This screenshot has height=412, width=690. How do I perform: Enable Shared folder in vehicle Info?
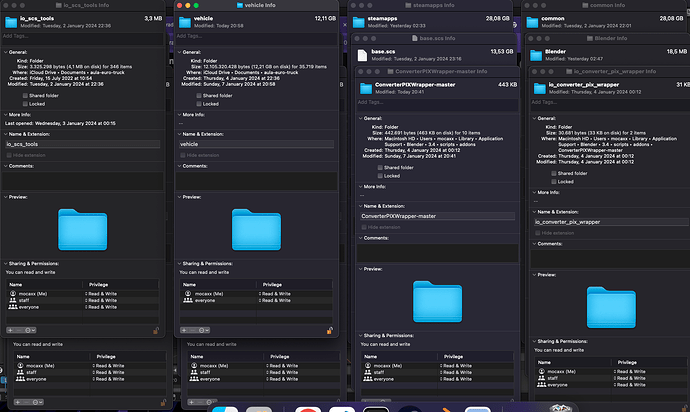click(199, 96)
